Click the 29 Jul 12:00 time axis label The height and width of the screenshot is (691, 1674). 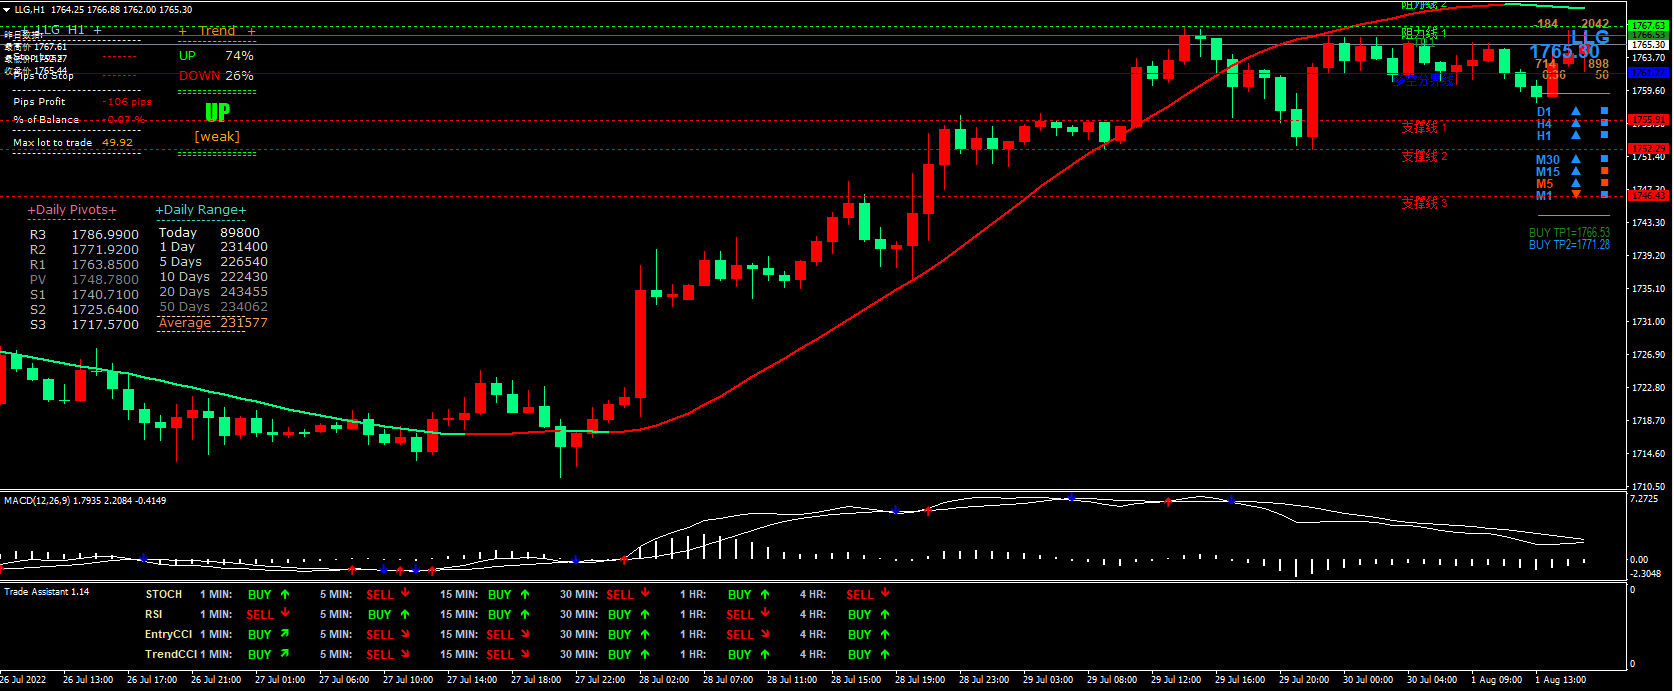point(1176,680)
